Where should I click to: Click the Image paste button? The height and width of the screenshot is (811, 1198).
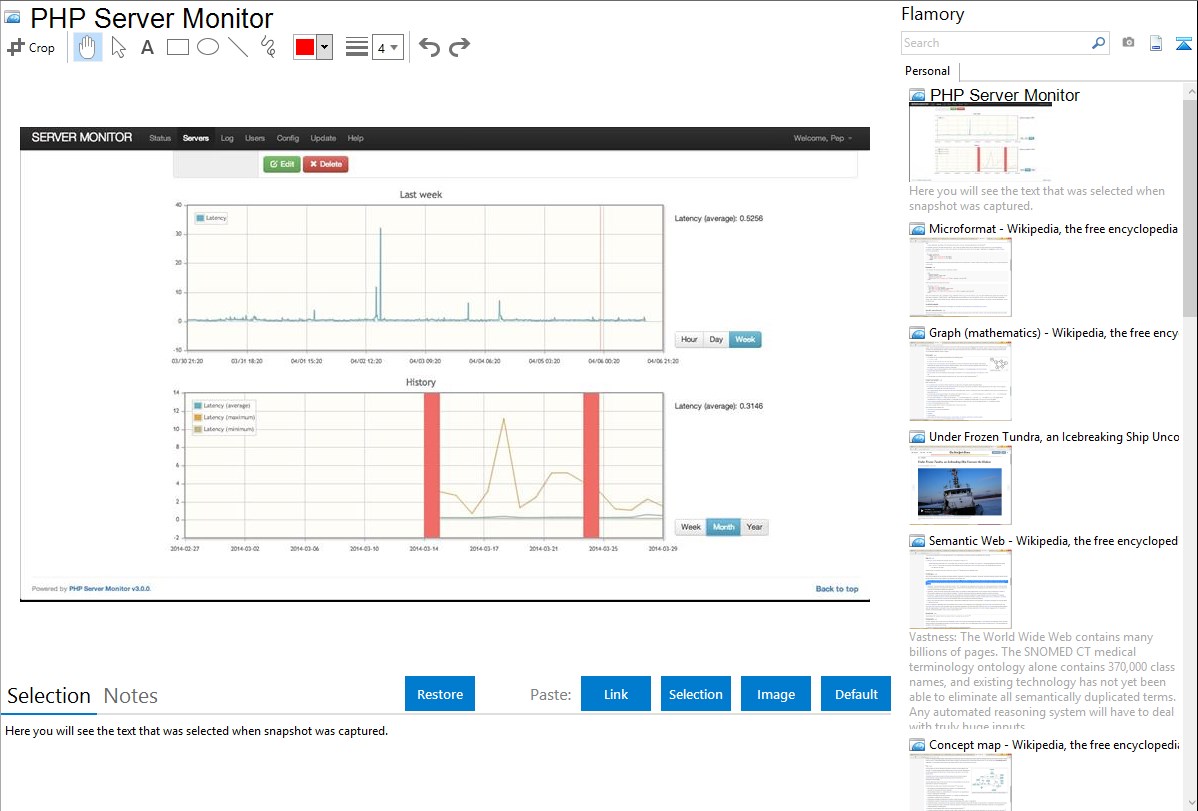point(775,694)
